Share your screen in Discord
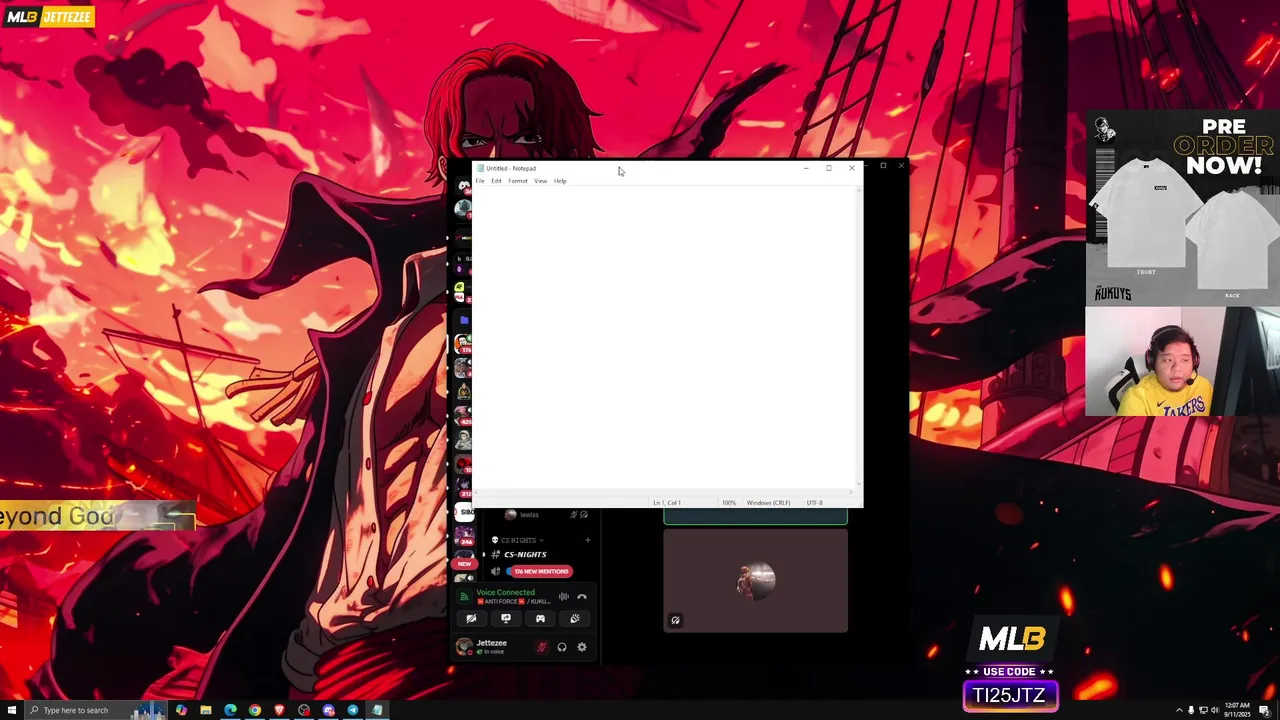 [x=506, y=619]
